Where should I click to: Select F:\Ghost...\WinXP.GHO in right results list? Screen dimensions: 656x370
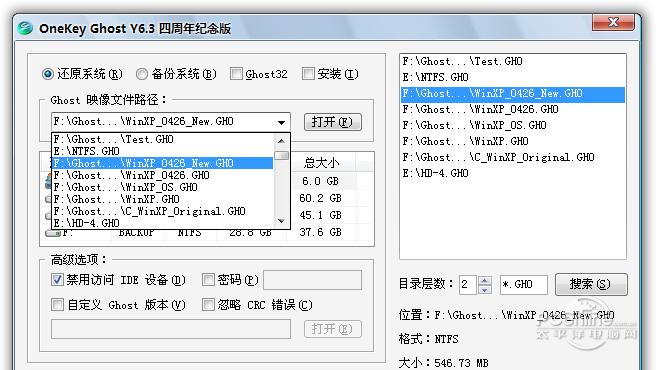coord(513,141)
